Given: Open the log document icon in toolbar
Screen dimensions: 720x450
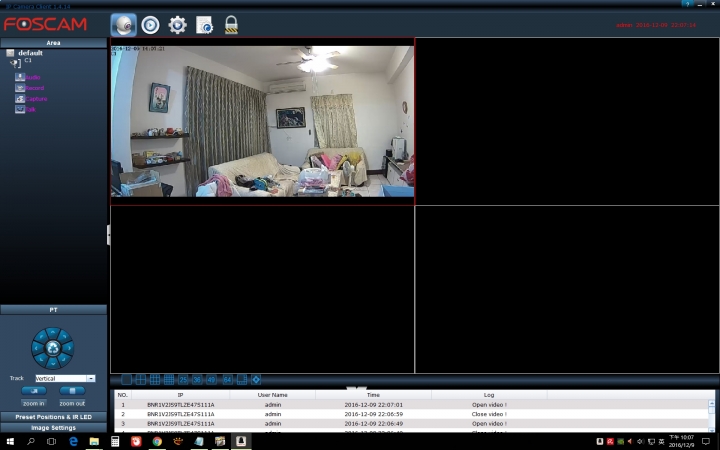Looking at the screenshot, I should click(x=204, y=25).
